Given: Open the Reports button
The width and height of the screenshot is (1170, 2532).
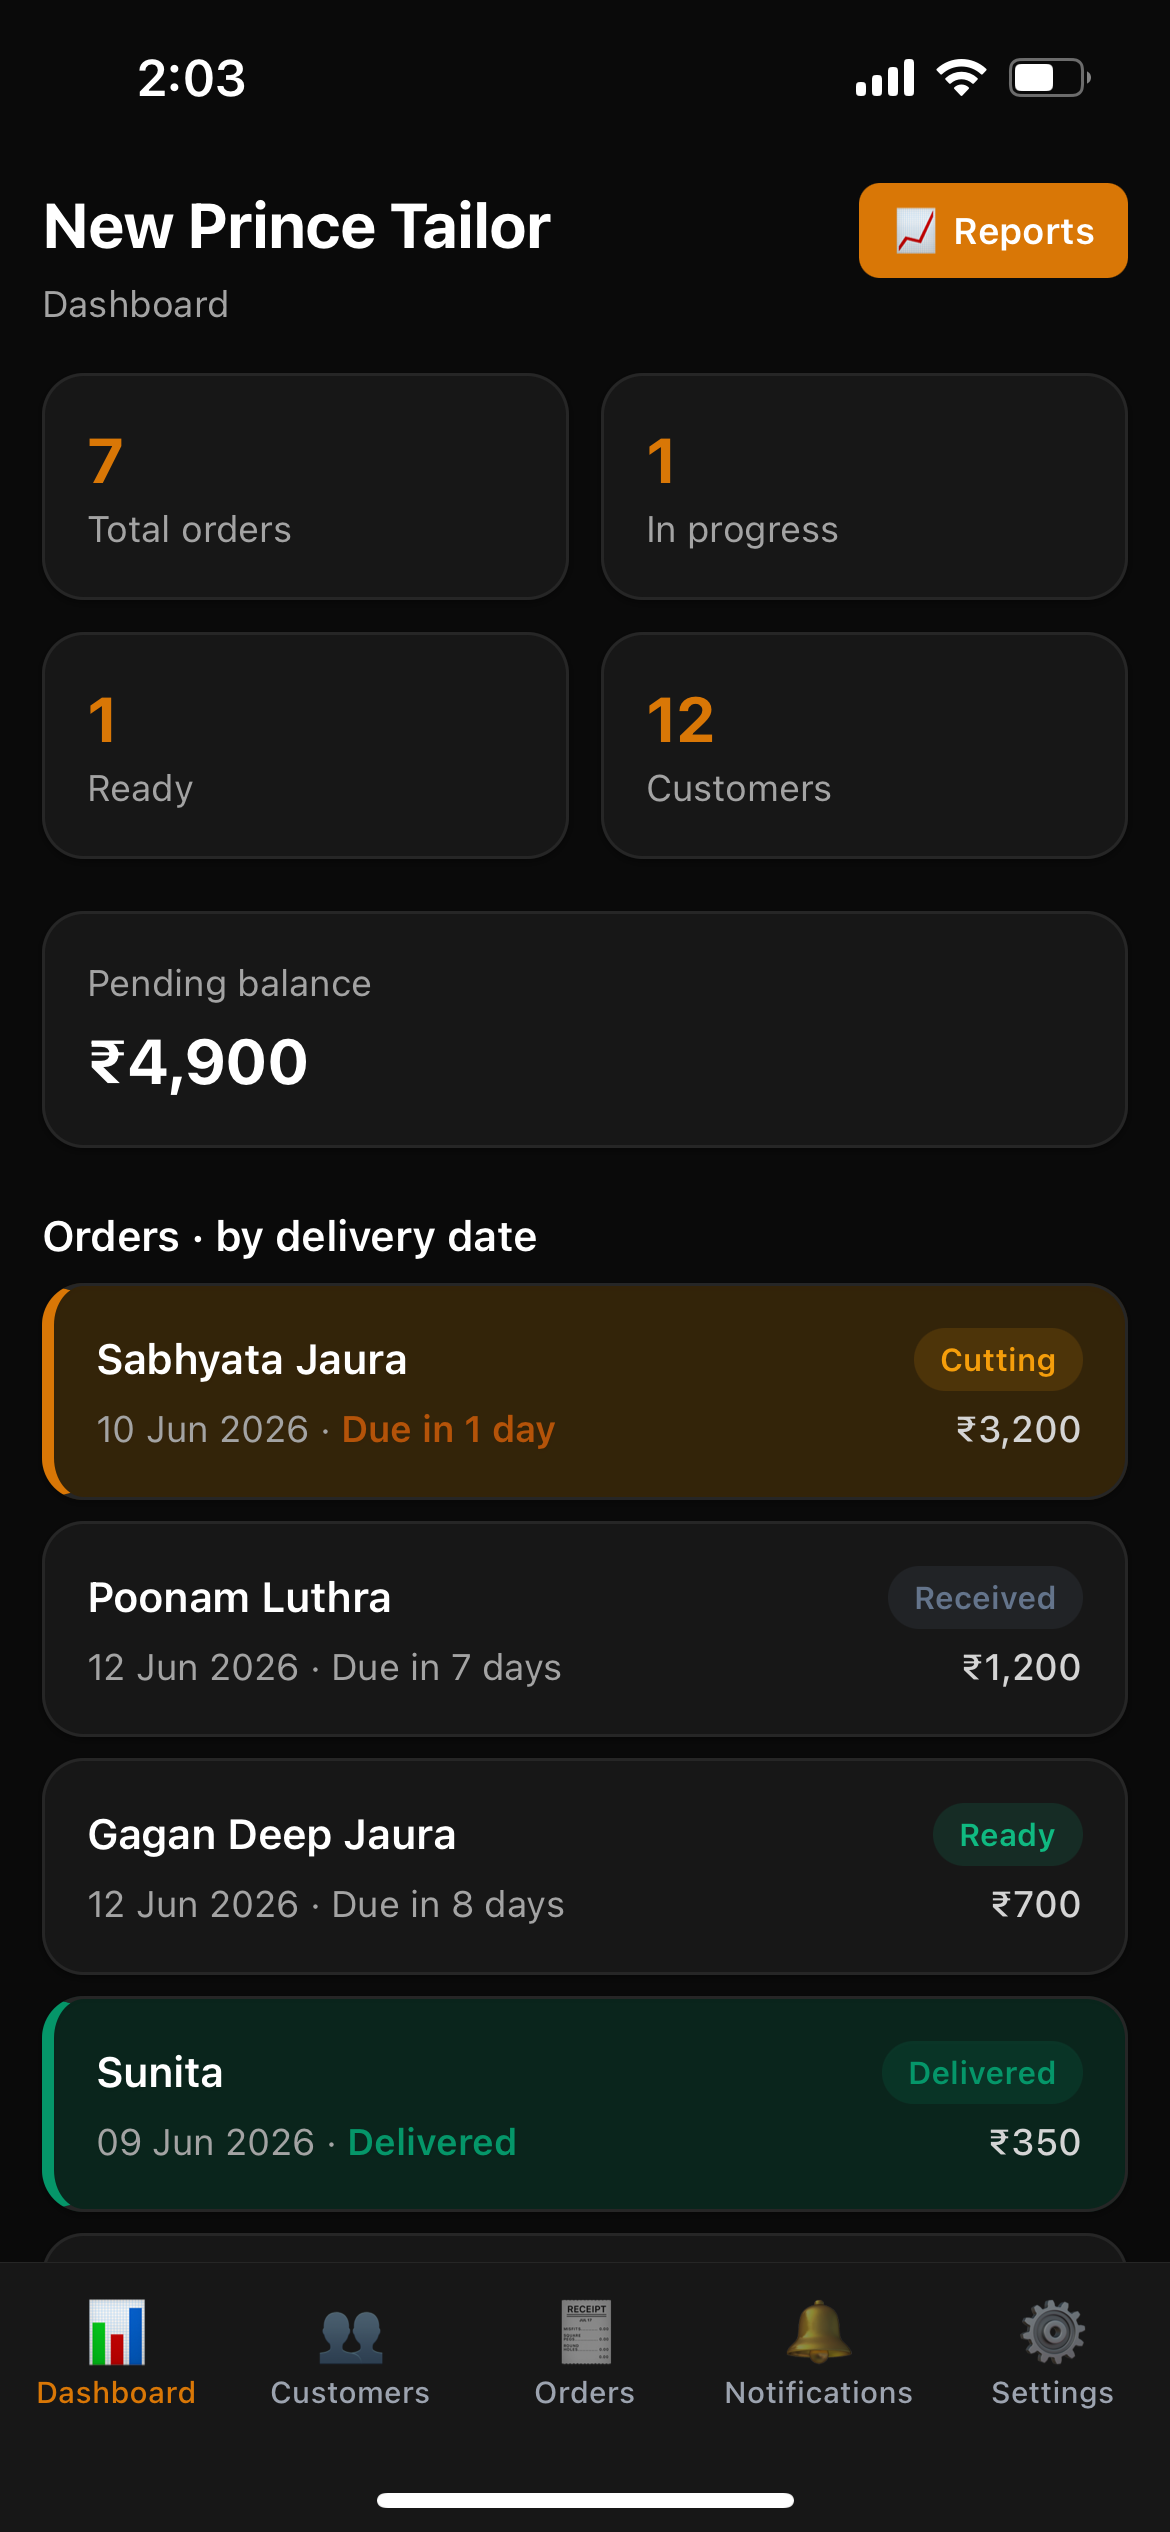Looking at the screenshot, I should click(x=993, y=230).
